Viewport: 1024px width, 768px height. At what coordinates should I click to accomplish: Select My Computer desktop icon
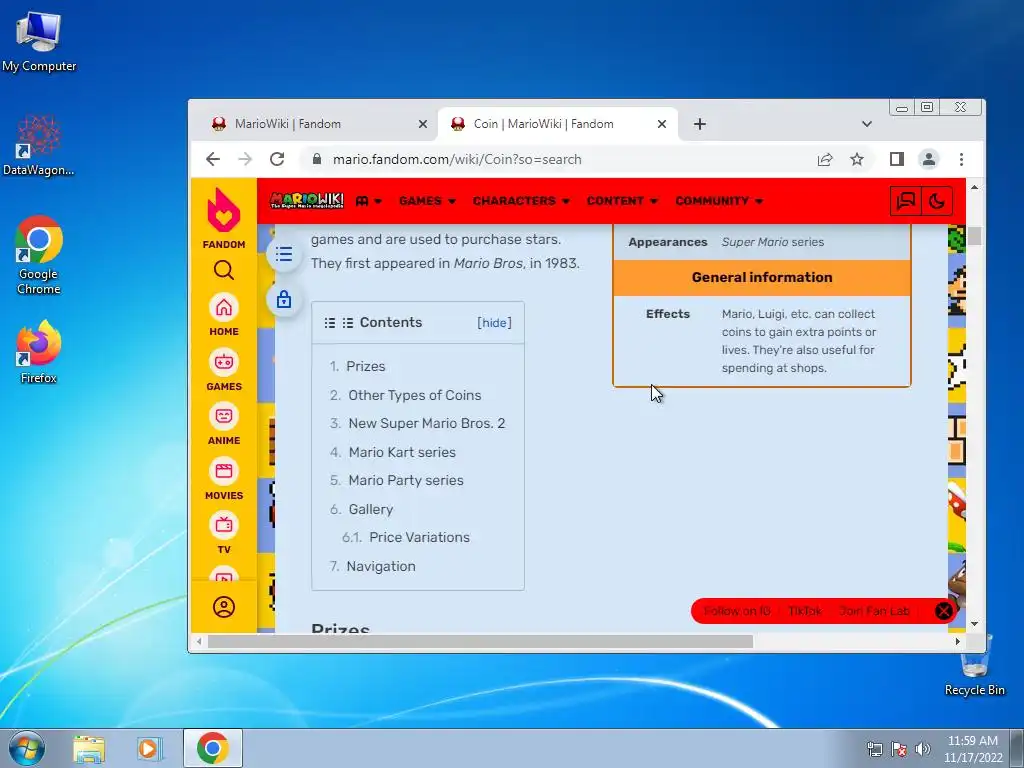click(39, 42)
